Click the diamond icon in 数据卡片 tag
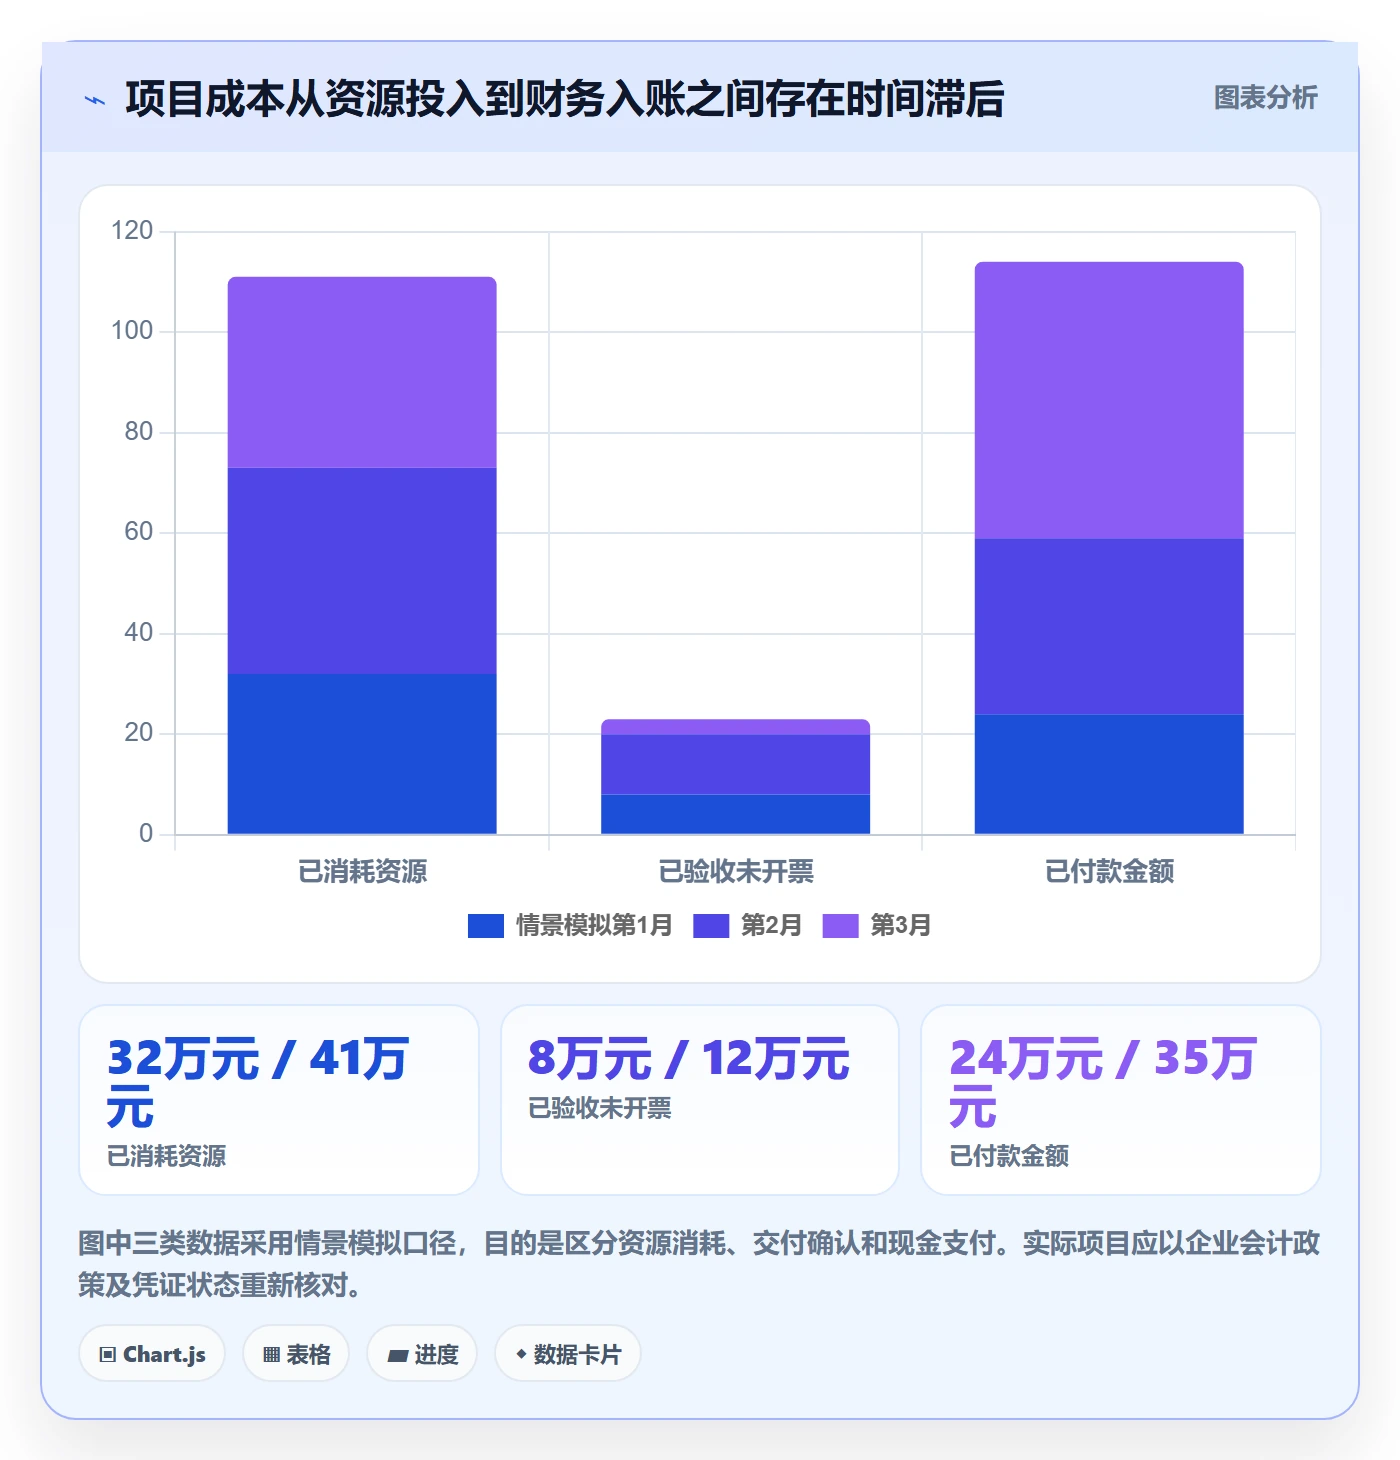Screen dimensions: 1400x1460 click(520, 1354)
